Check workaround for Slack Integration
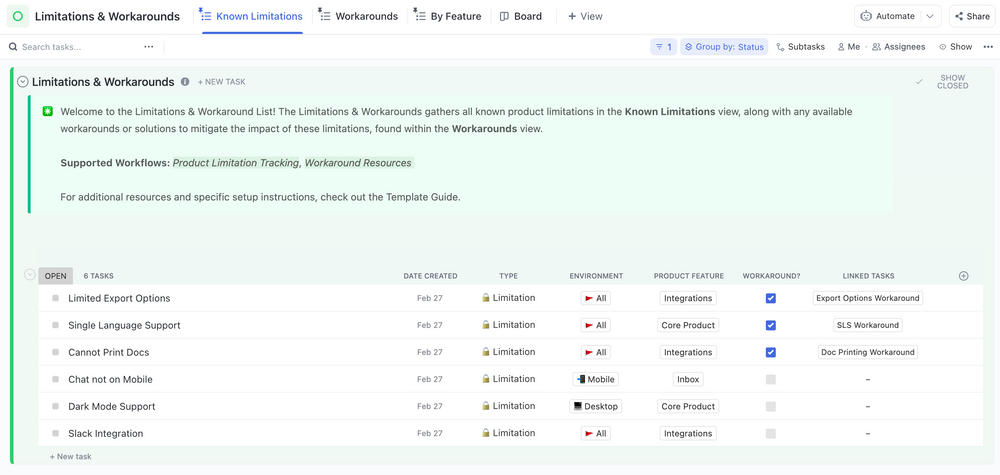1000x475 pixels. pyautogui.click(x=770, y=434)
